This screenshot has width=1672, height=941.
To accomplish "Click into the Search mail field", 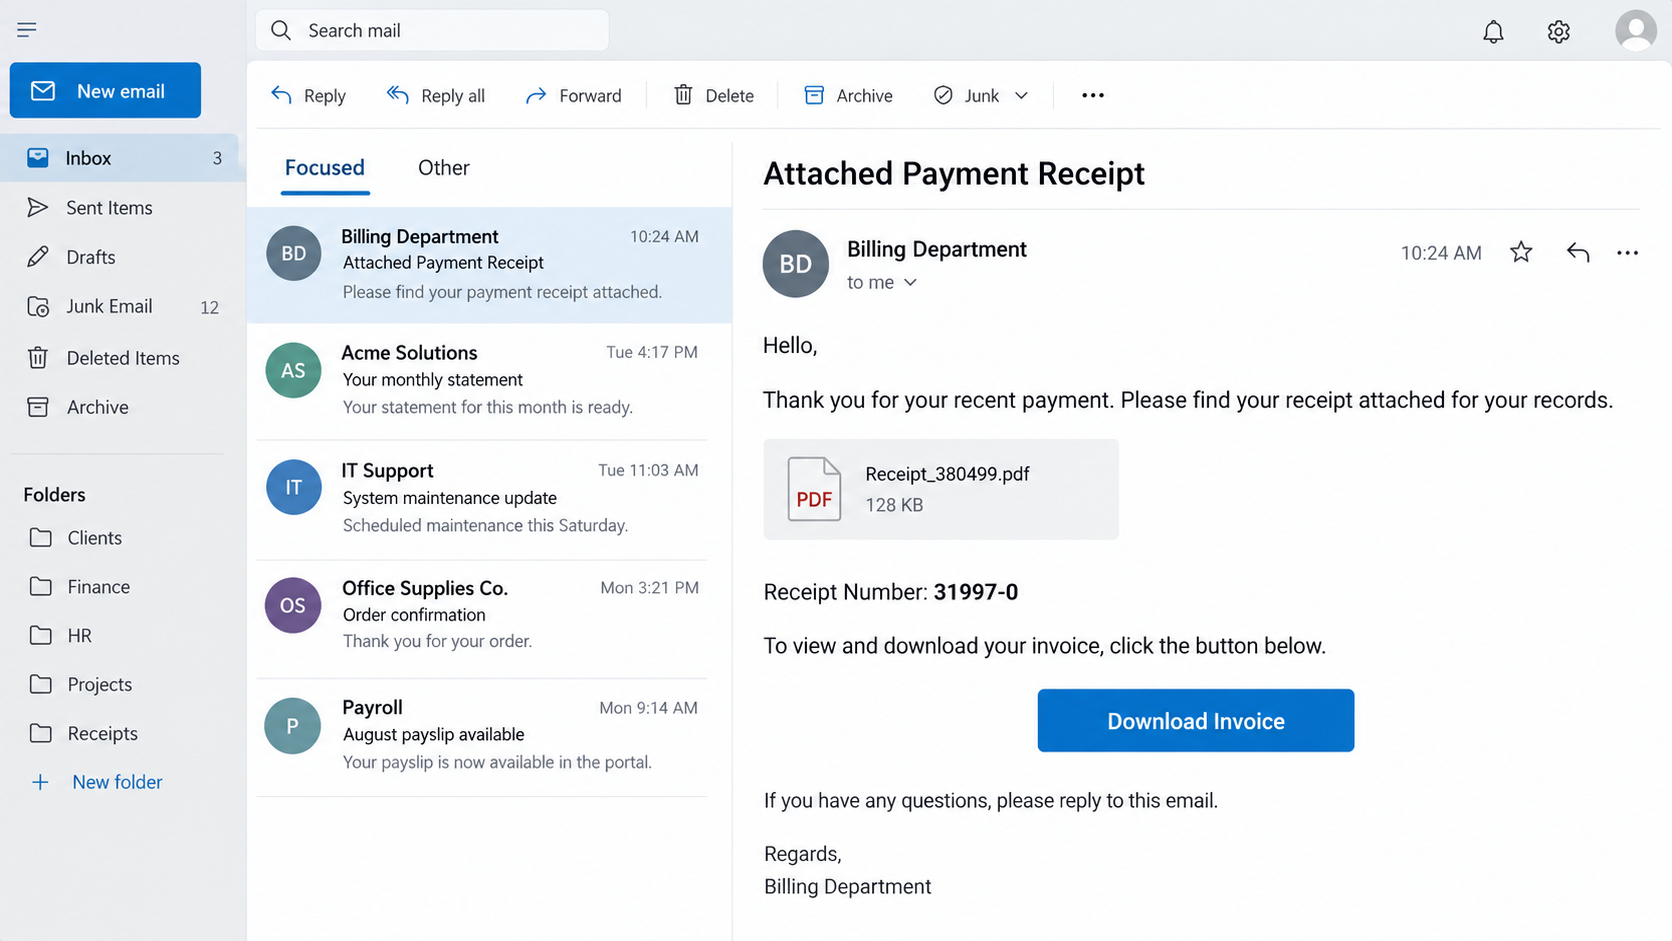I will click(x=432, y=30).
